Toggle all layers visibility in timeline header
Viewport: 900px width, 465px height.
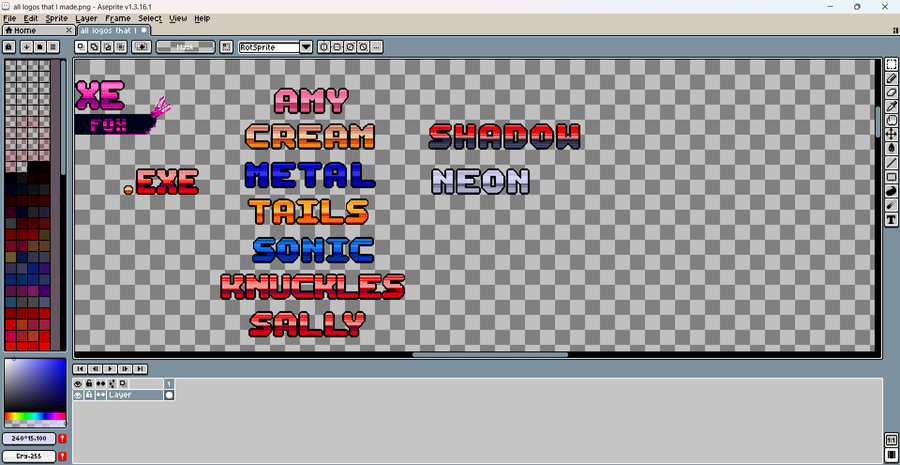(78, 383)
